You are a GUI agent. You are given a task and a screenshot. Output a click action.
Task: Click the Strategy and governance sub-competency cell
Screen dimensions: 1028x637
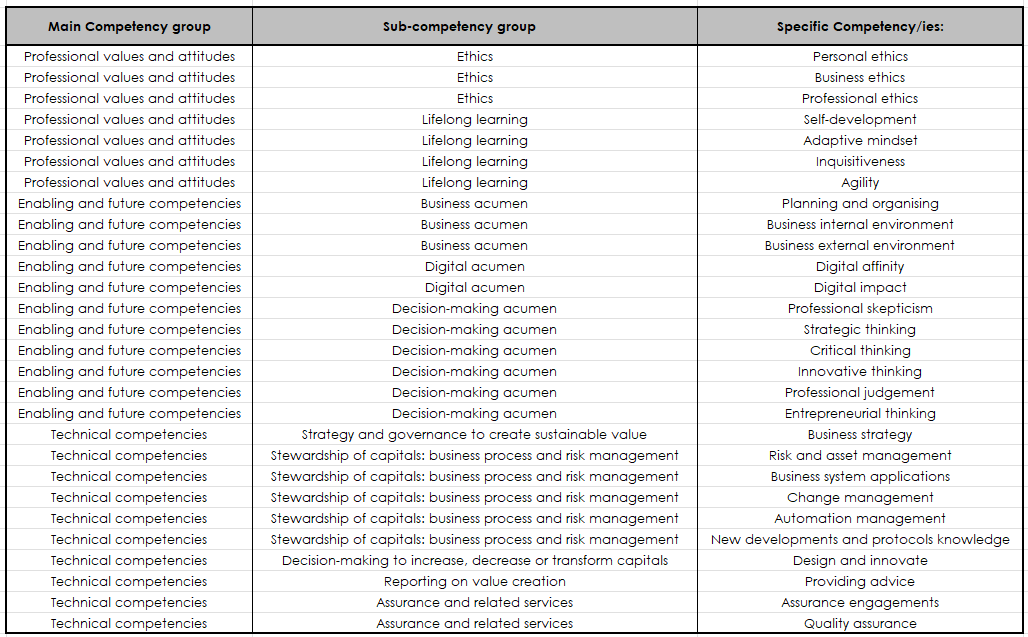coord(474,435)
